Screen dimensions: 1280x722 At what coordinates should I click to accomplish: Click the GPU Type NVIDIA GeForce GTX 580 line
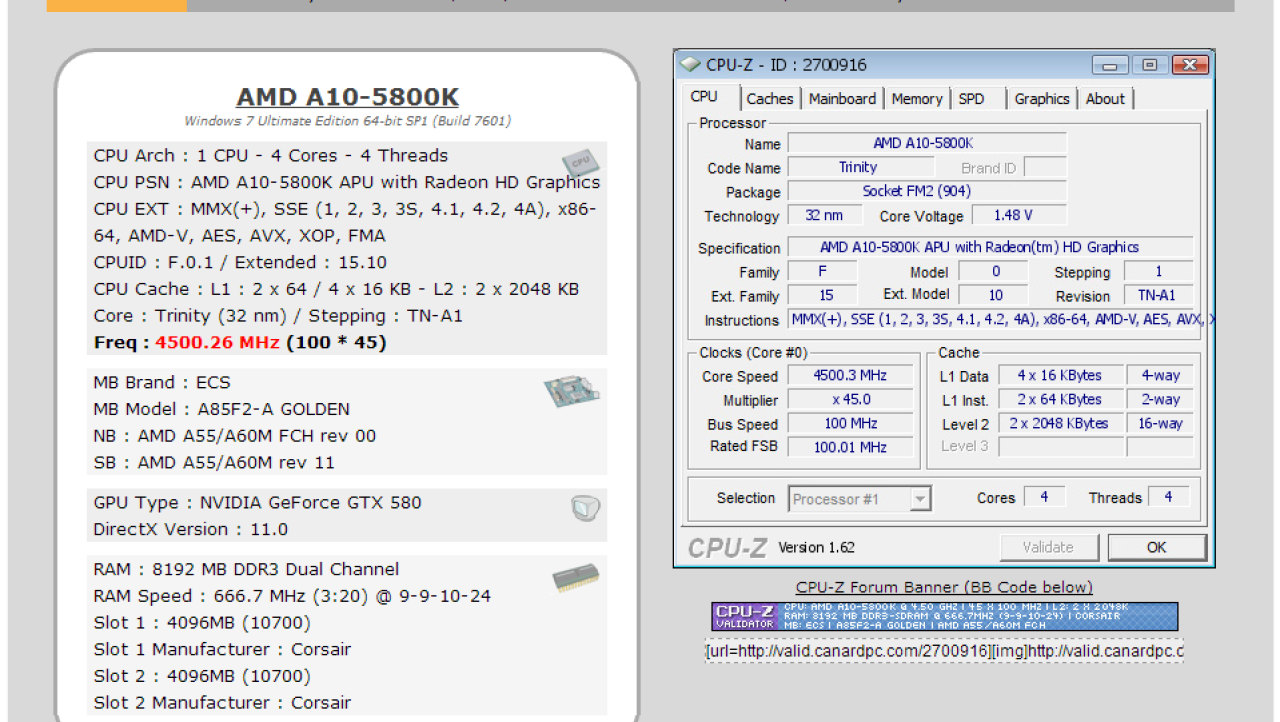[258, 503]
